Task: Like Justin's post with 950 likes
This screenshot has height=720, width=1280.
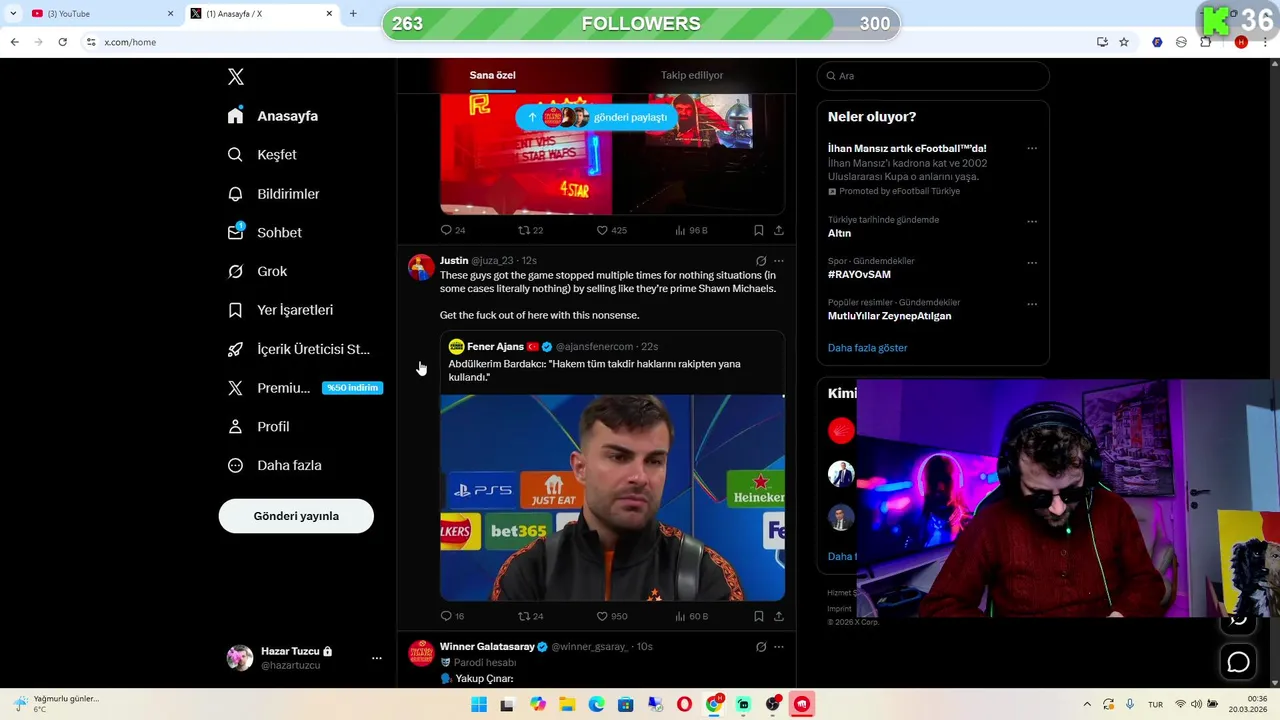Action: click(611, 617)
